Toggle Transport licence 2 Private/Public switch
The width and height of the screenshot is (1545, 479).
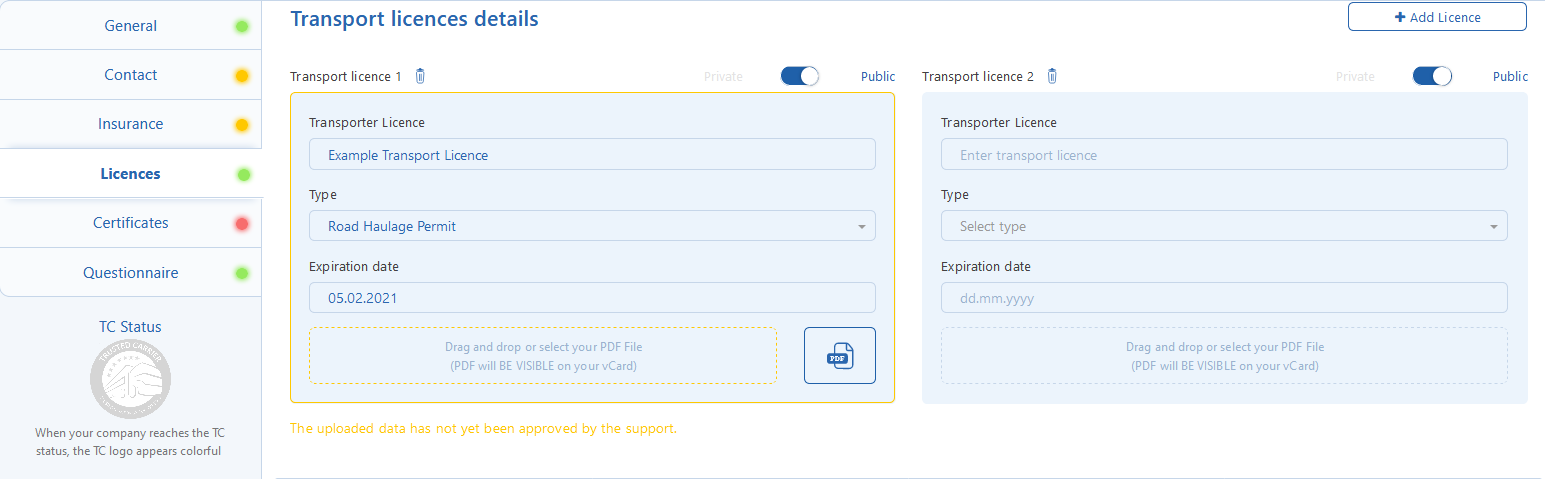pyautogui.click(x=1432, y=76)
